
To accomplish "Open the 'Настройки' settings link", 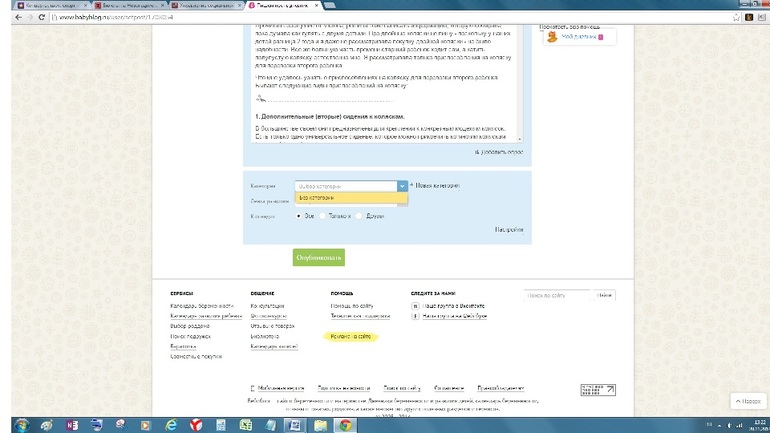I will (x=509, y=230).
